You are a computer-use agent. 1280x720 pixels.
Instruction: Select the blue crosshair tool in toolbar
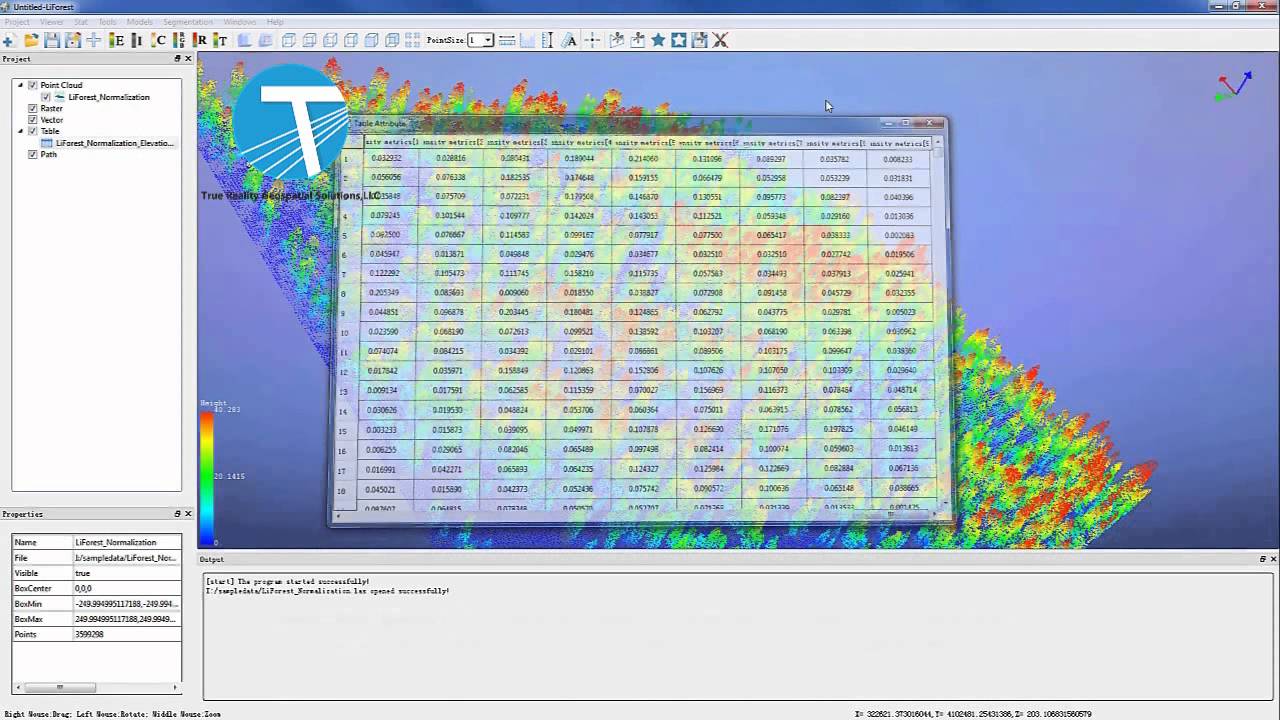(x=94, y=40)
